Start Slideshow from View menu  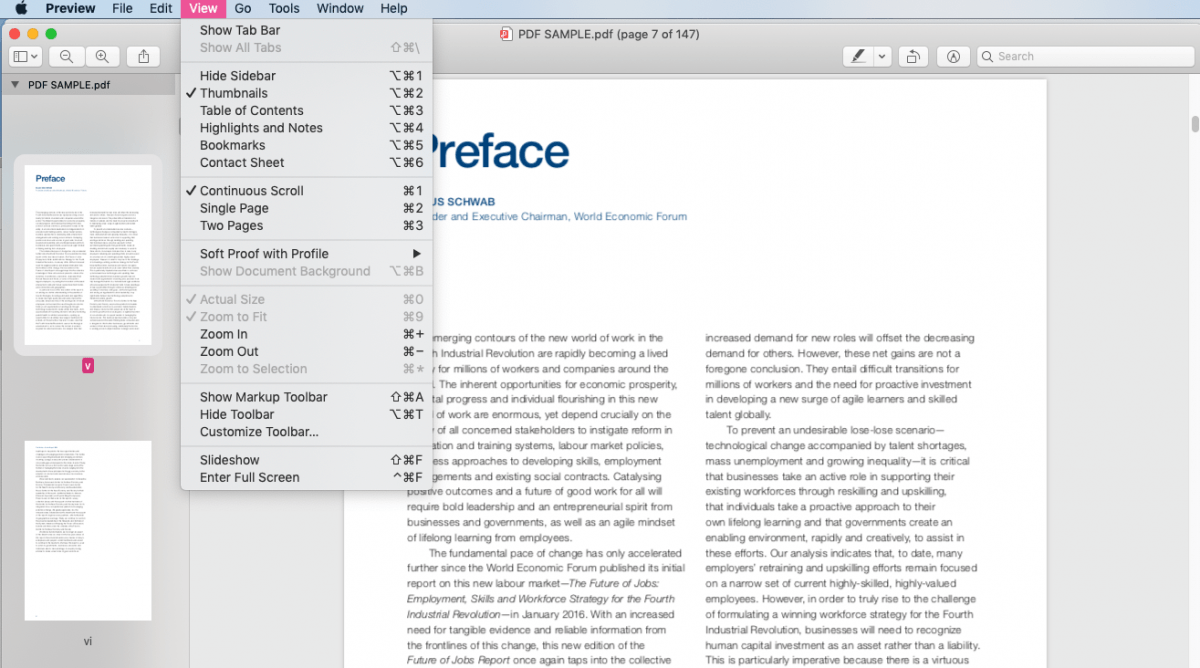[x=307, y=460]
